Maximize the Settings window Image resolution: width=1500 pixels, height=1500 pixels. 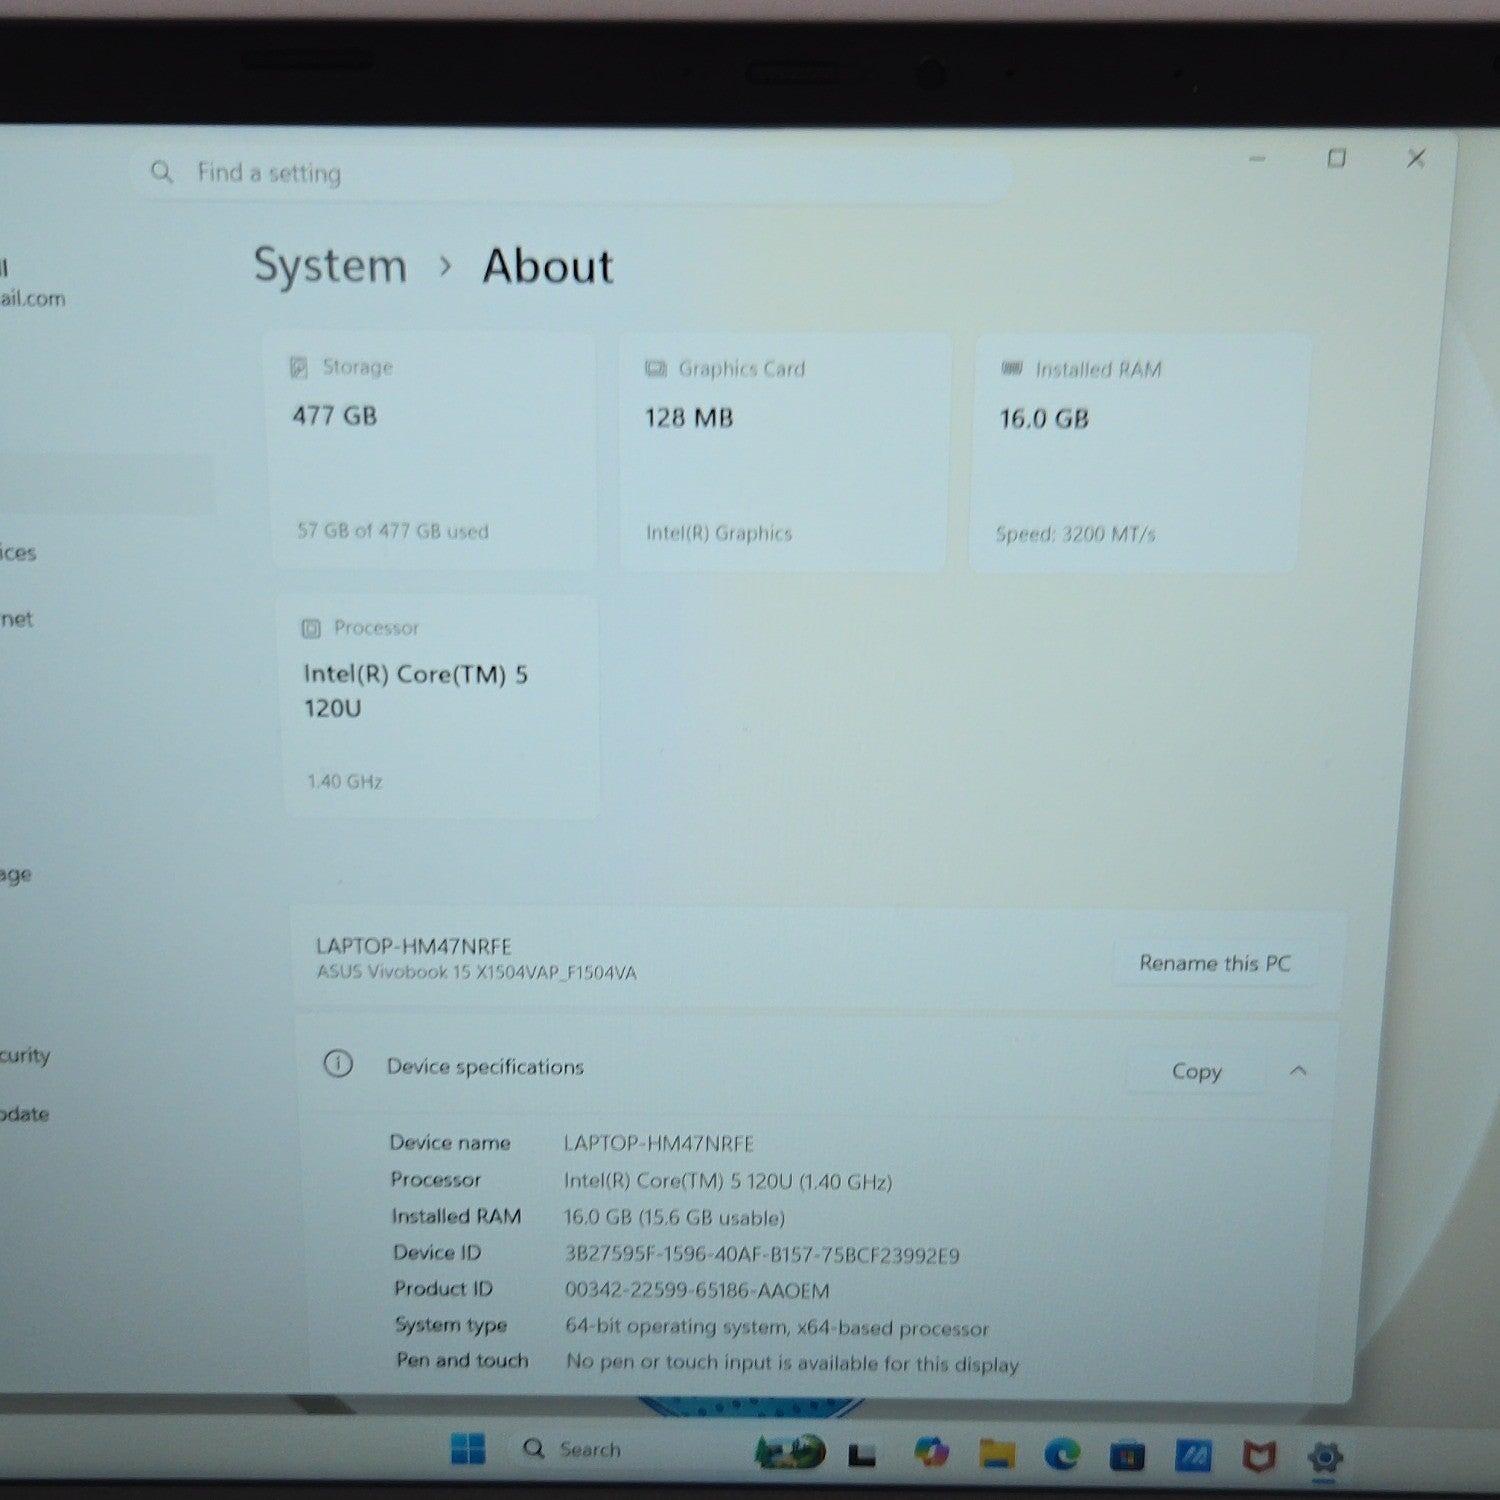pyautogui.click(x=1337, y=158)
